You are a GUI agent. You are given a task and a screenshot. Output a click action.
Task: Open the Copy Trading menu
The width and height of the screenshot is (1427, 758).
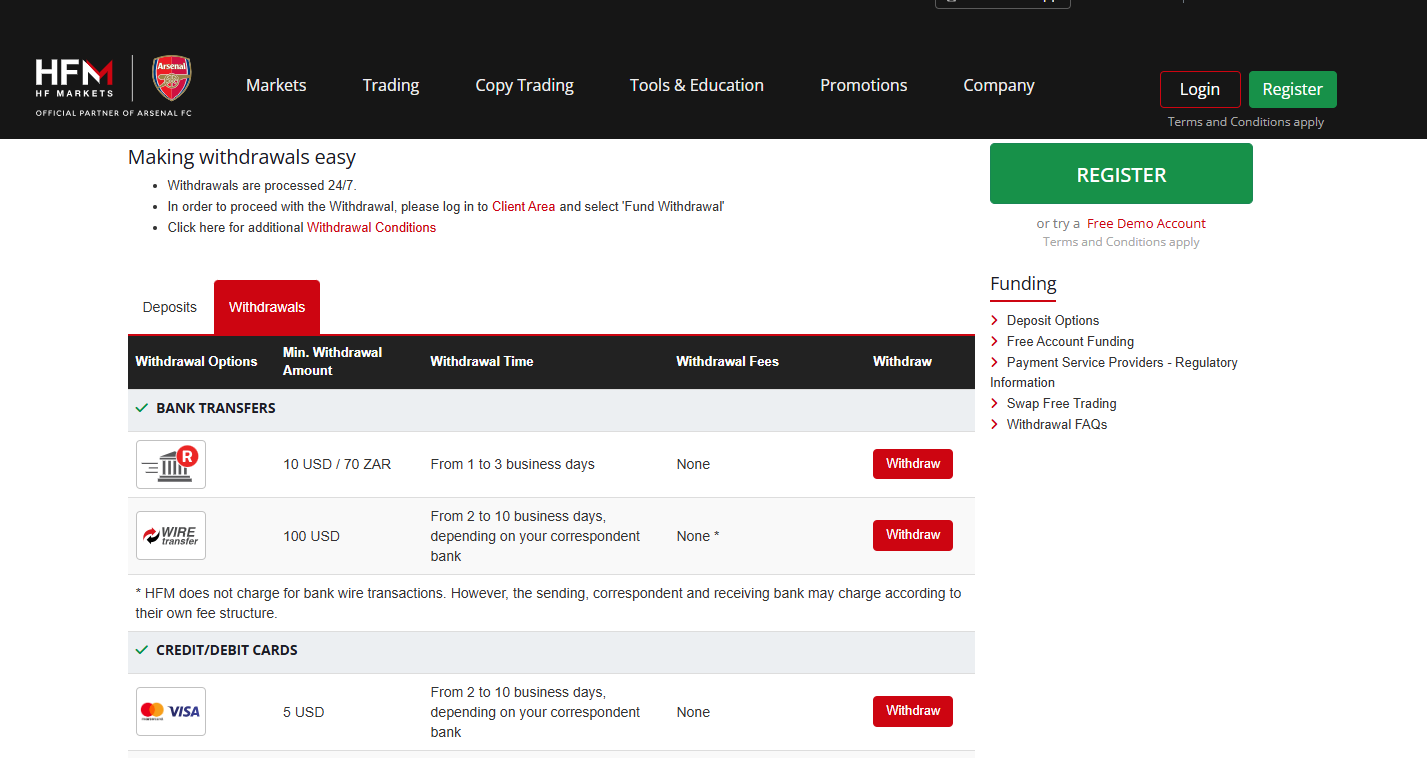tap(524, 86)
